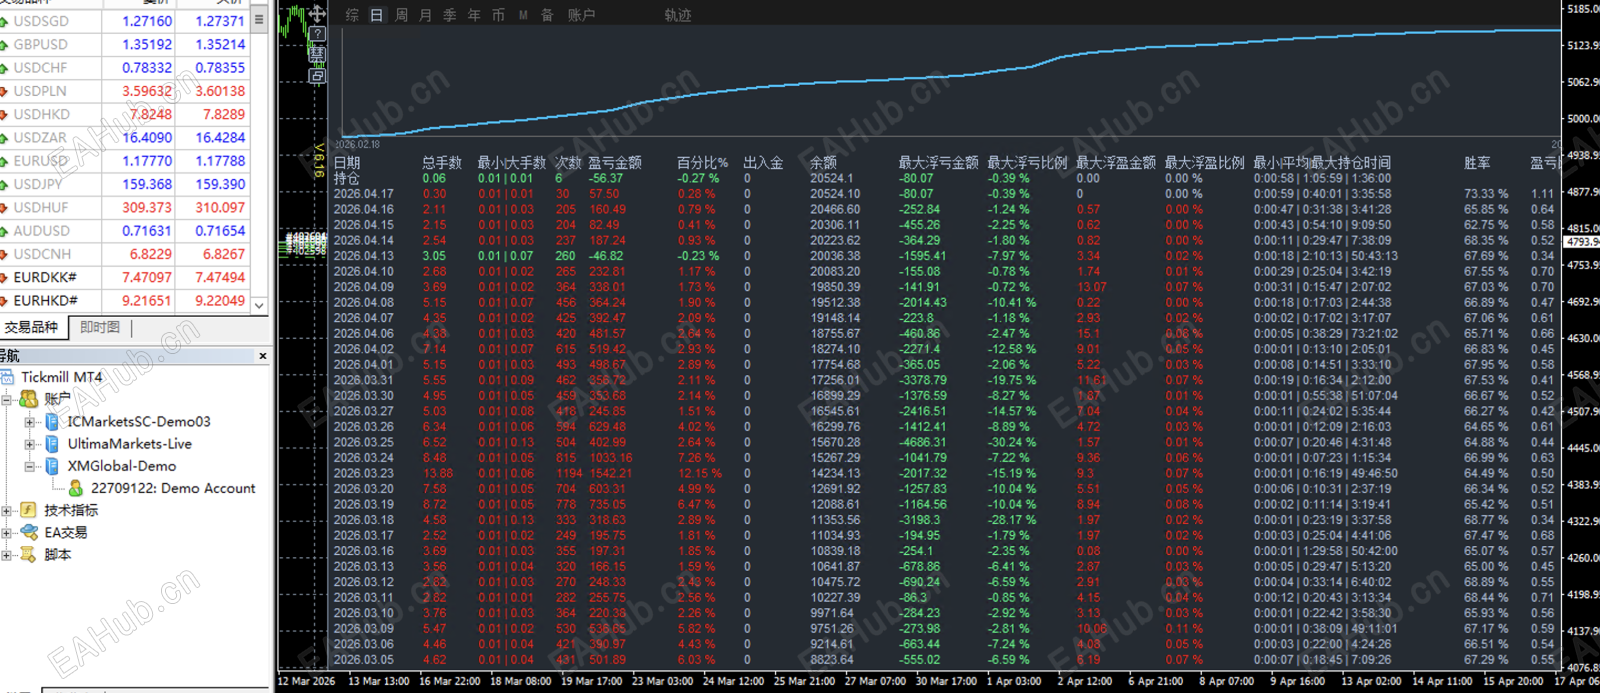
Task: Click the 最大浮亏金额 column header
Action: coord(938,162)
